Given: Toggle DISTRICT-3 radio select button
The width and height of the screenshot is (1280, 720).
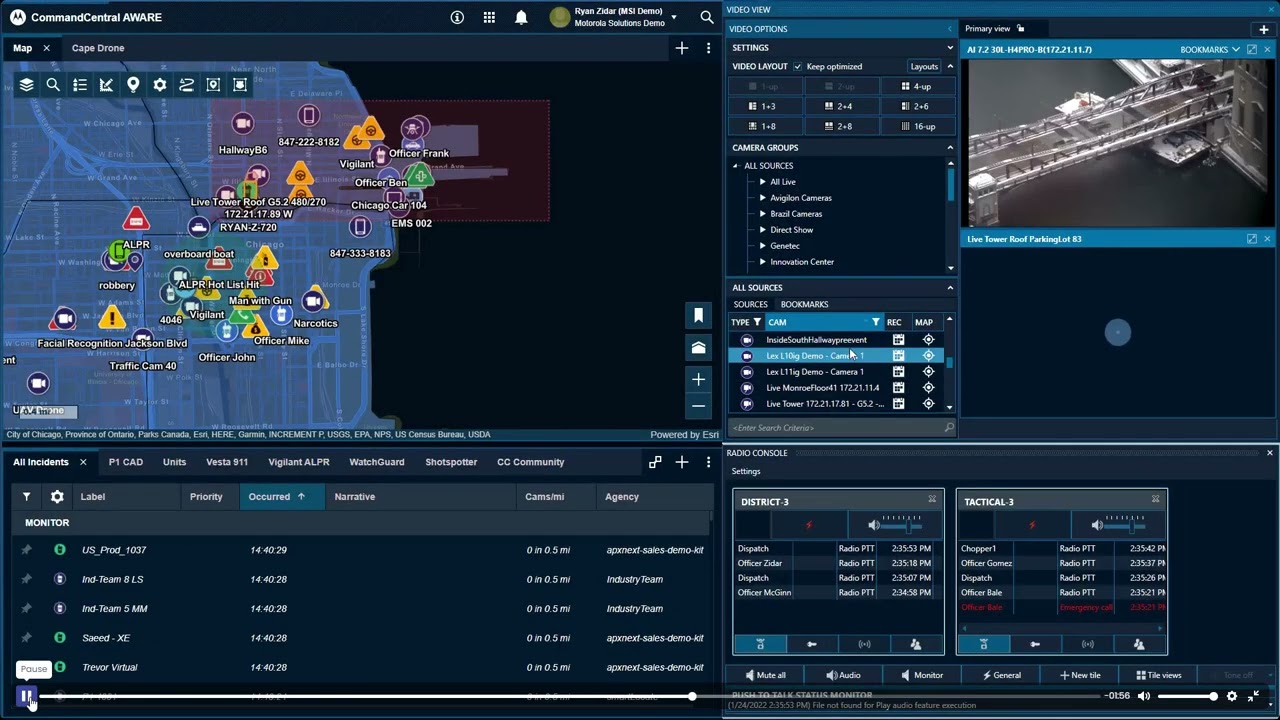Looking at the screenshot, I should 760,644.
